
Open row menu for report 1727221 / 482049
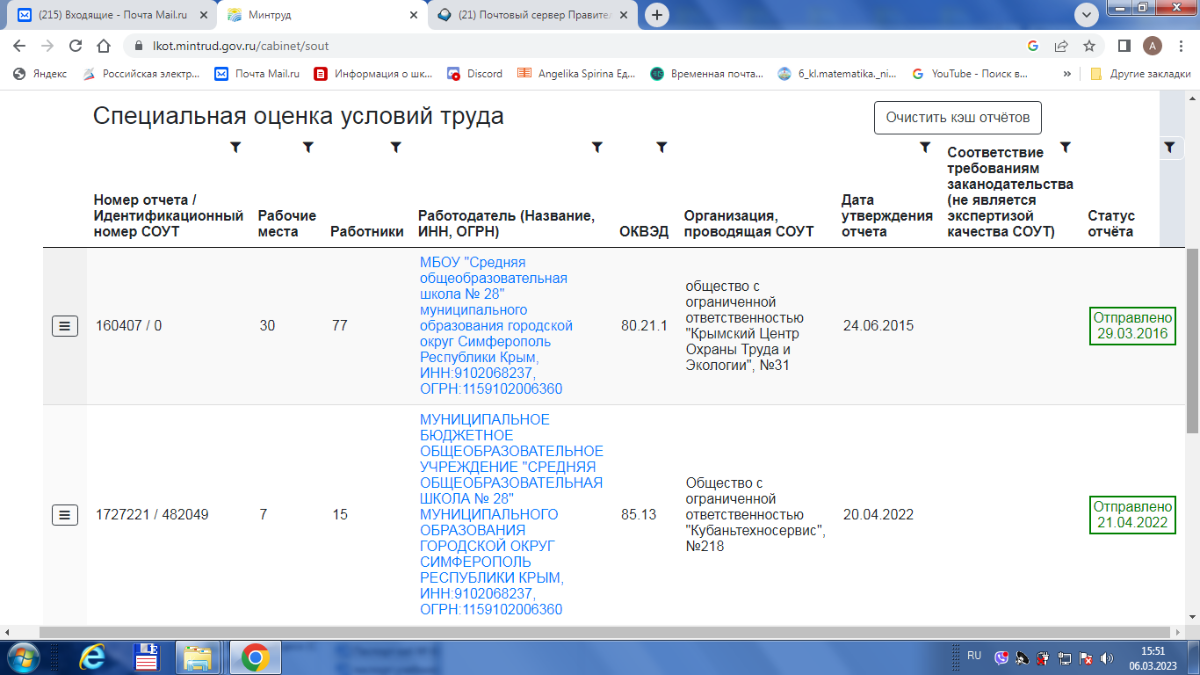tap(65, 515)
